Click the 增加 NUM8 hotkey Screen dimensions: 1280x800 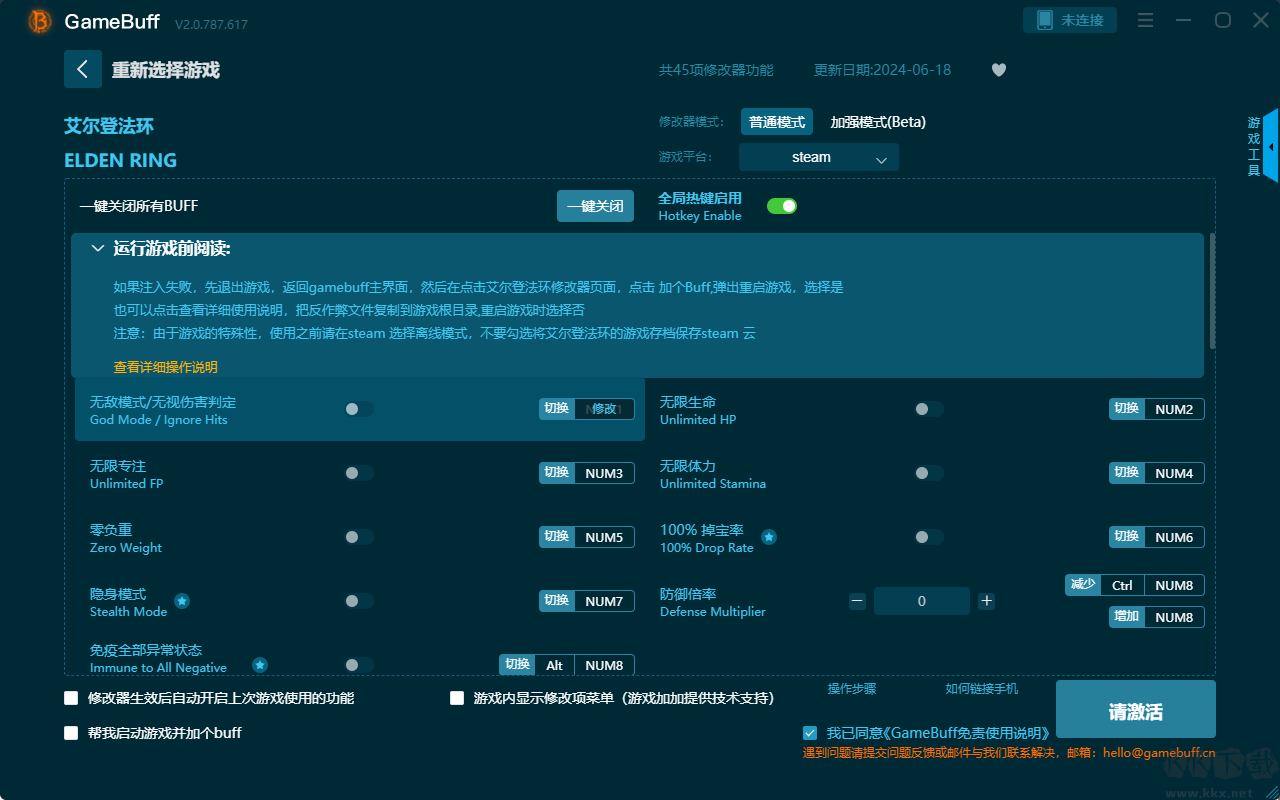point(1156,617)
